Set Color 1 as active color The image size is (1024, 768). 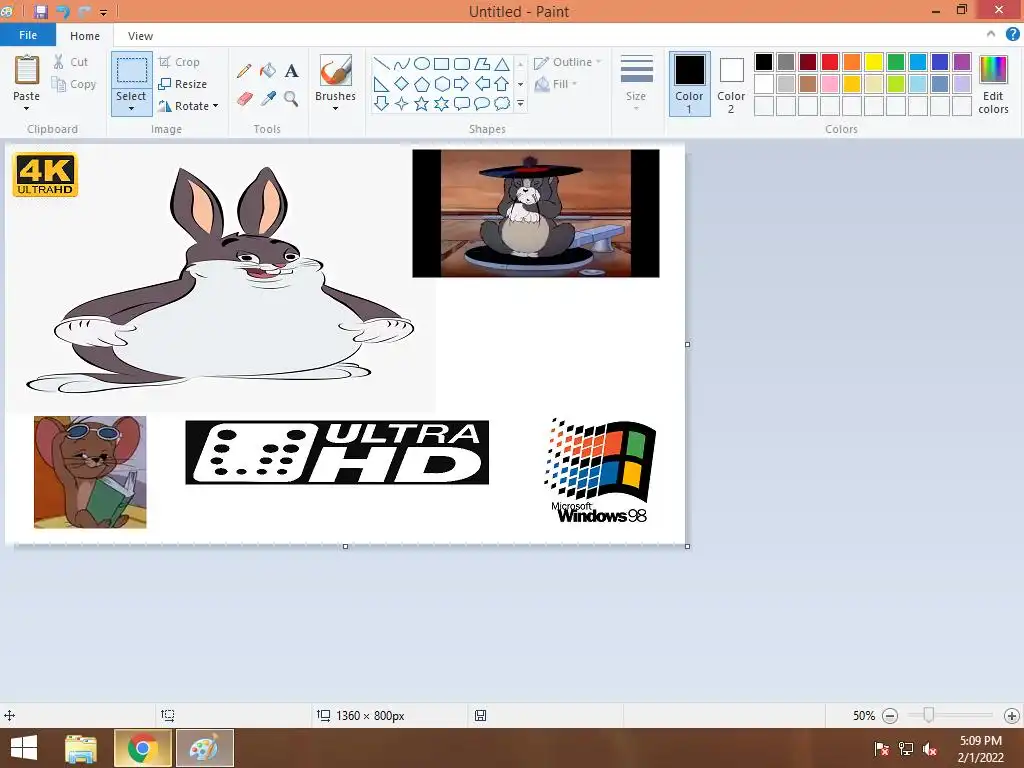(690, 84)
